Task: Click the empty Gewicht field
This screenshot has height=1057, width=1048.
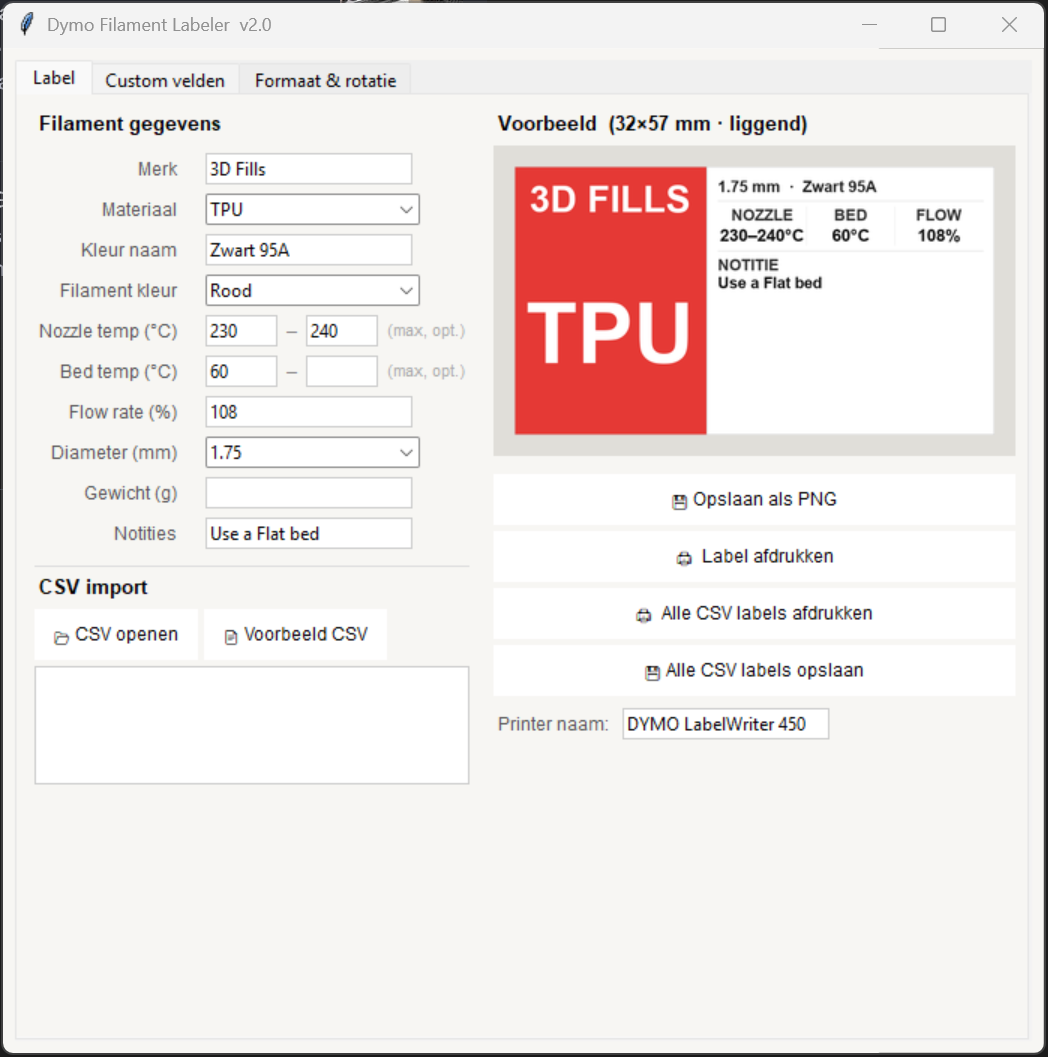Action: tap(309, 493)
